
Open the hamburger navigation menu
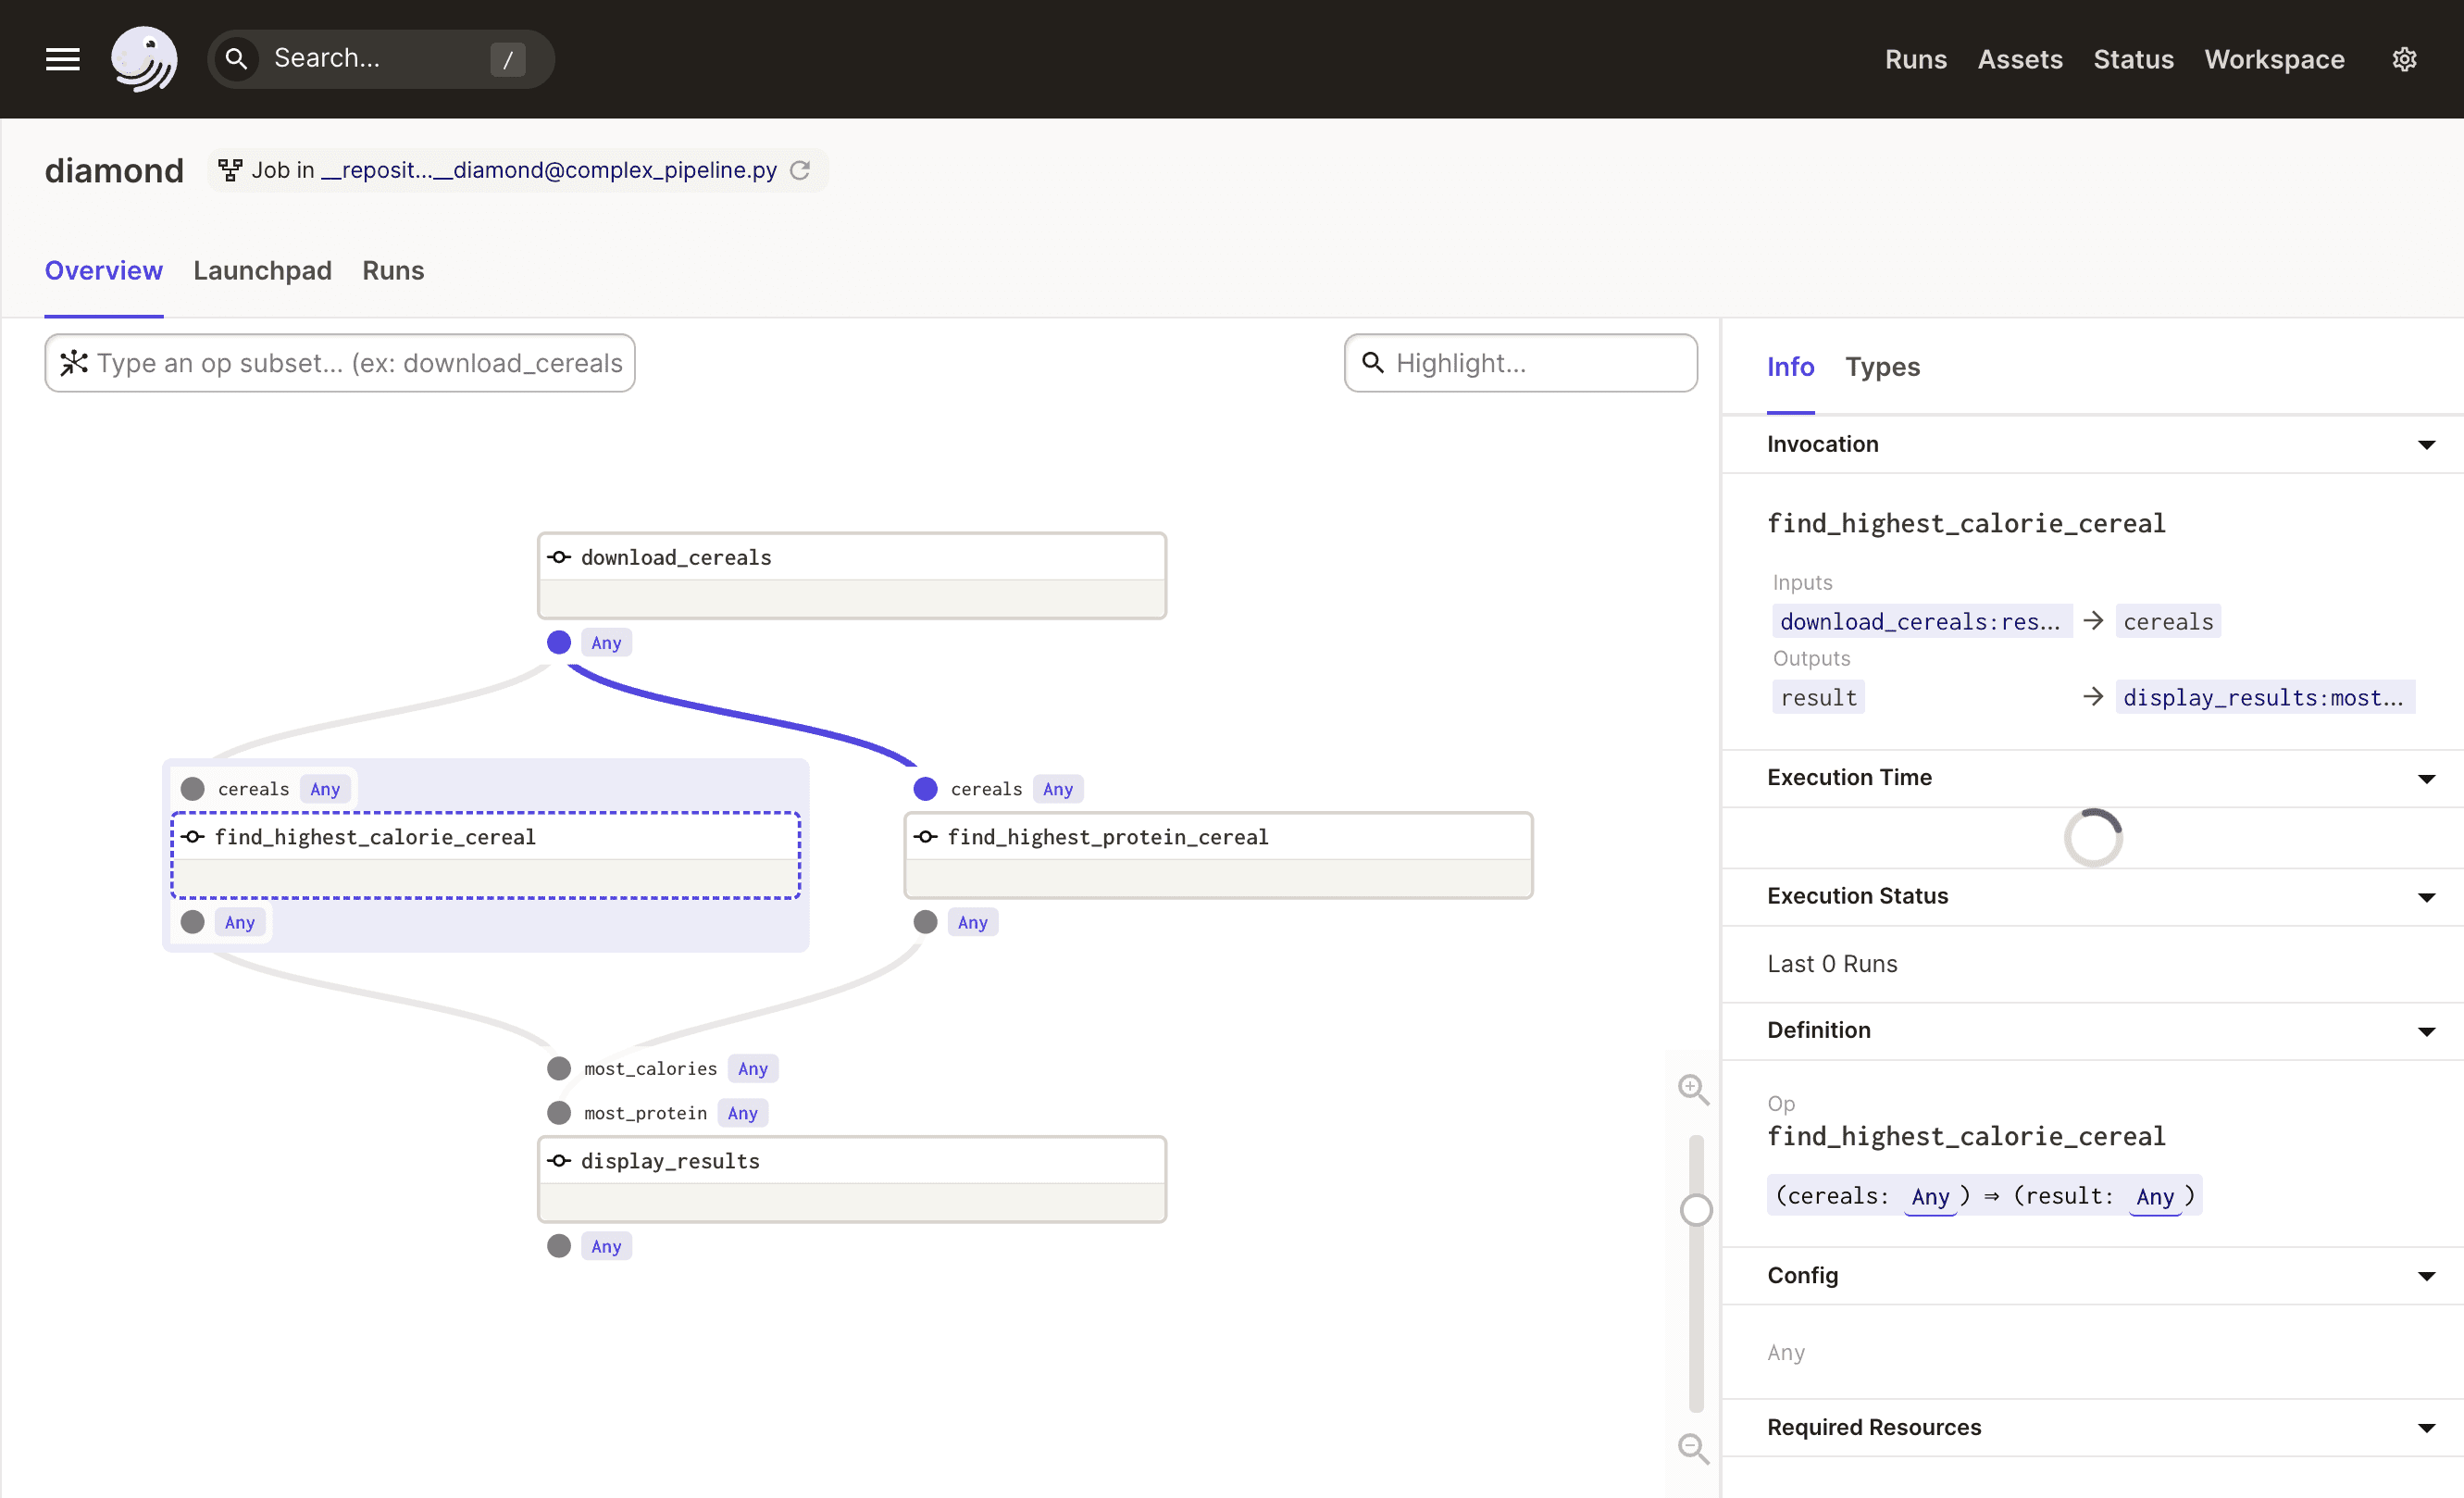pyautogui.click(x=63, y=59)
